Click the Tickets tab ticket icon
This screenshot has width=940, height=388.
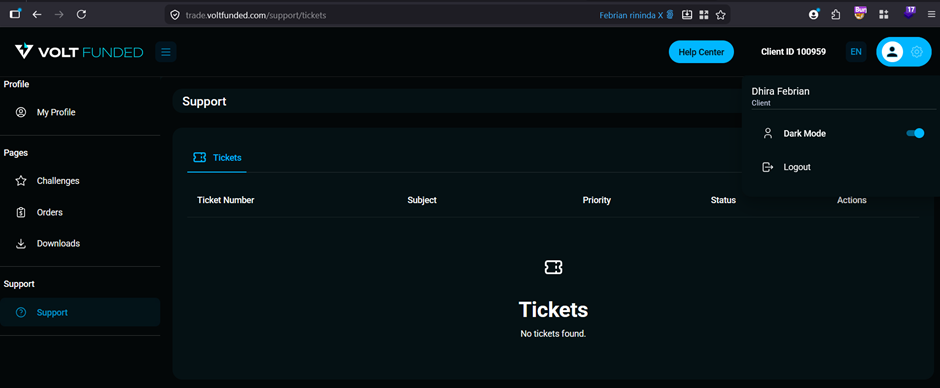(200, 157)
